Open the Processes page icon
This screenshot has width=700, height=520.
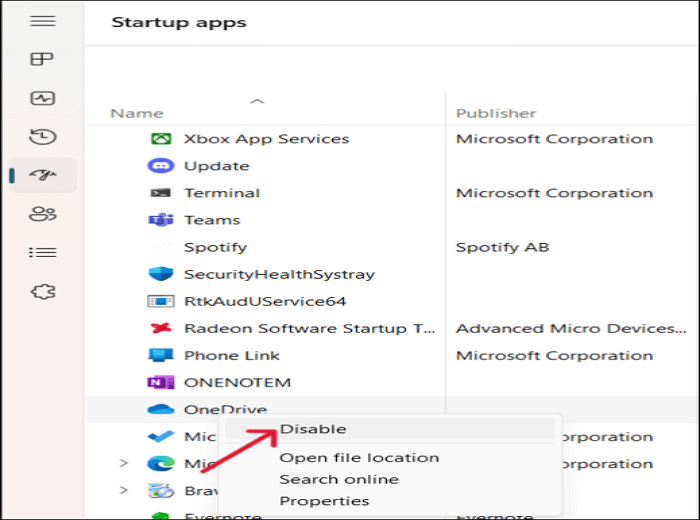[43, 60]
